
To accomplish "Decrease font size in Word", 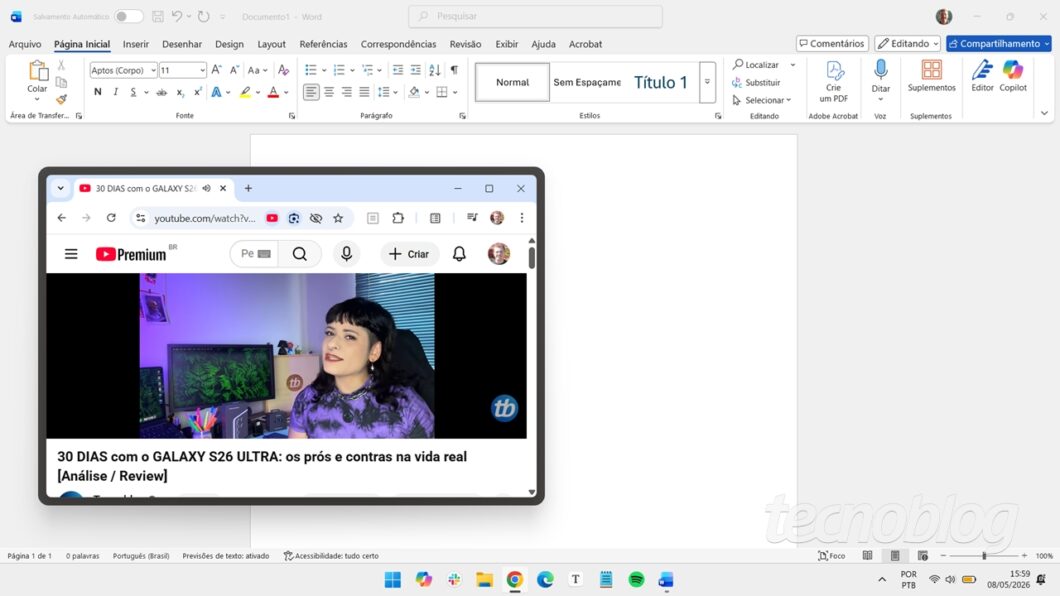I will [x=234, y=70].
